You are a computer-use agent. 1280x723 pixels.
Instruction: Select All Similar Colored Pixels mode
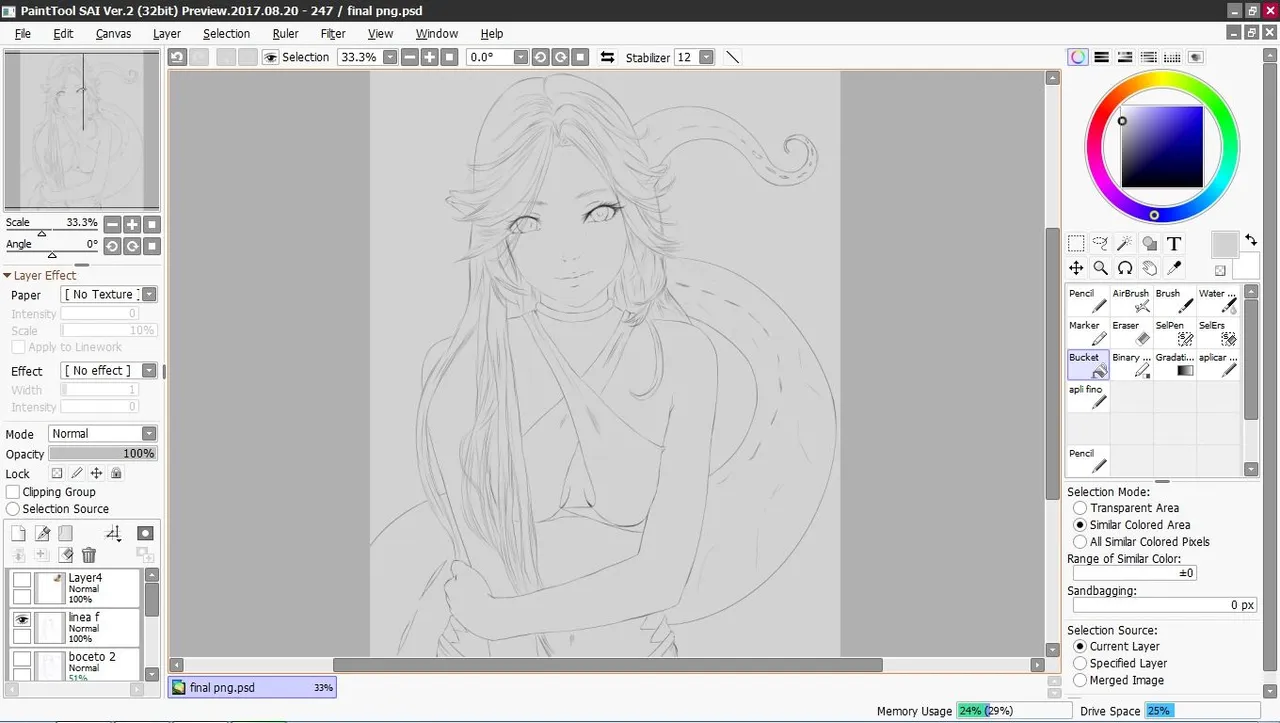coord(1080,542)
